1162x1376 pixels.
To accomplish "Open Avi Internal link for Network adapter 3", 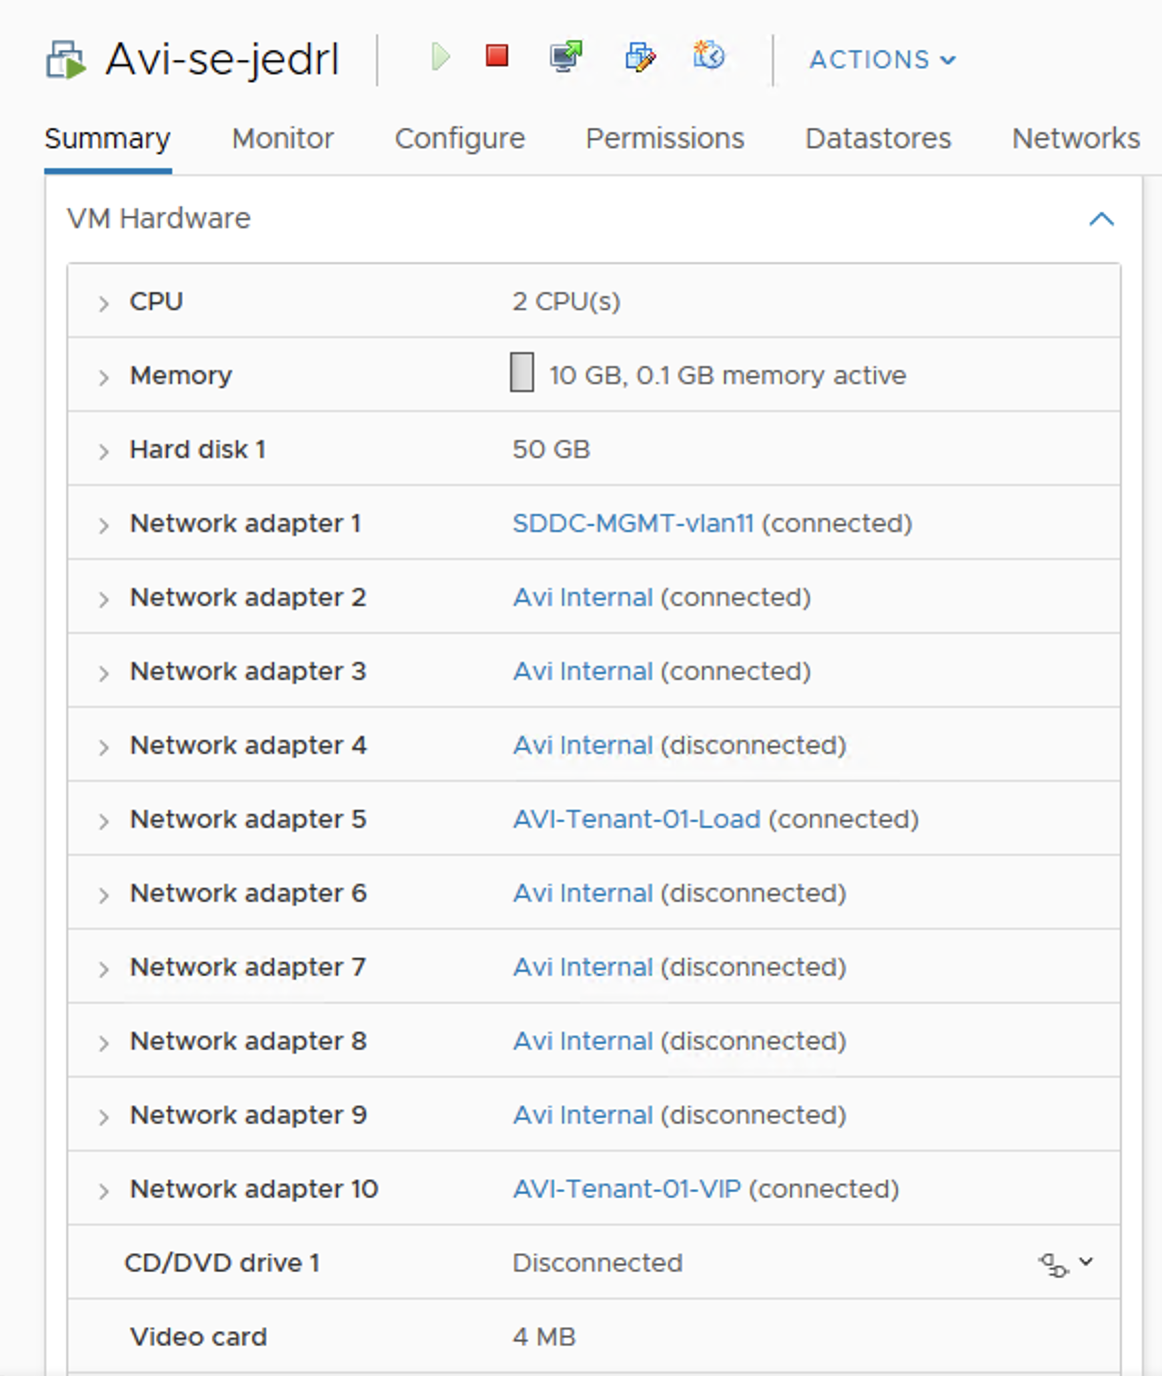I will coord(583,671).
